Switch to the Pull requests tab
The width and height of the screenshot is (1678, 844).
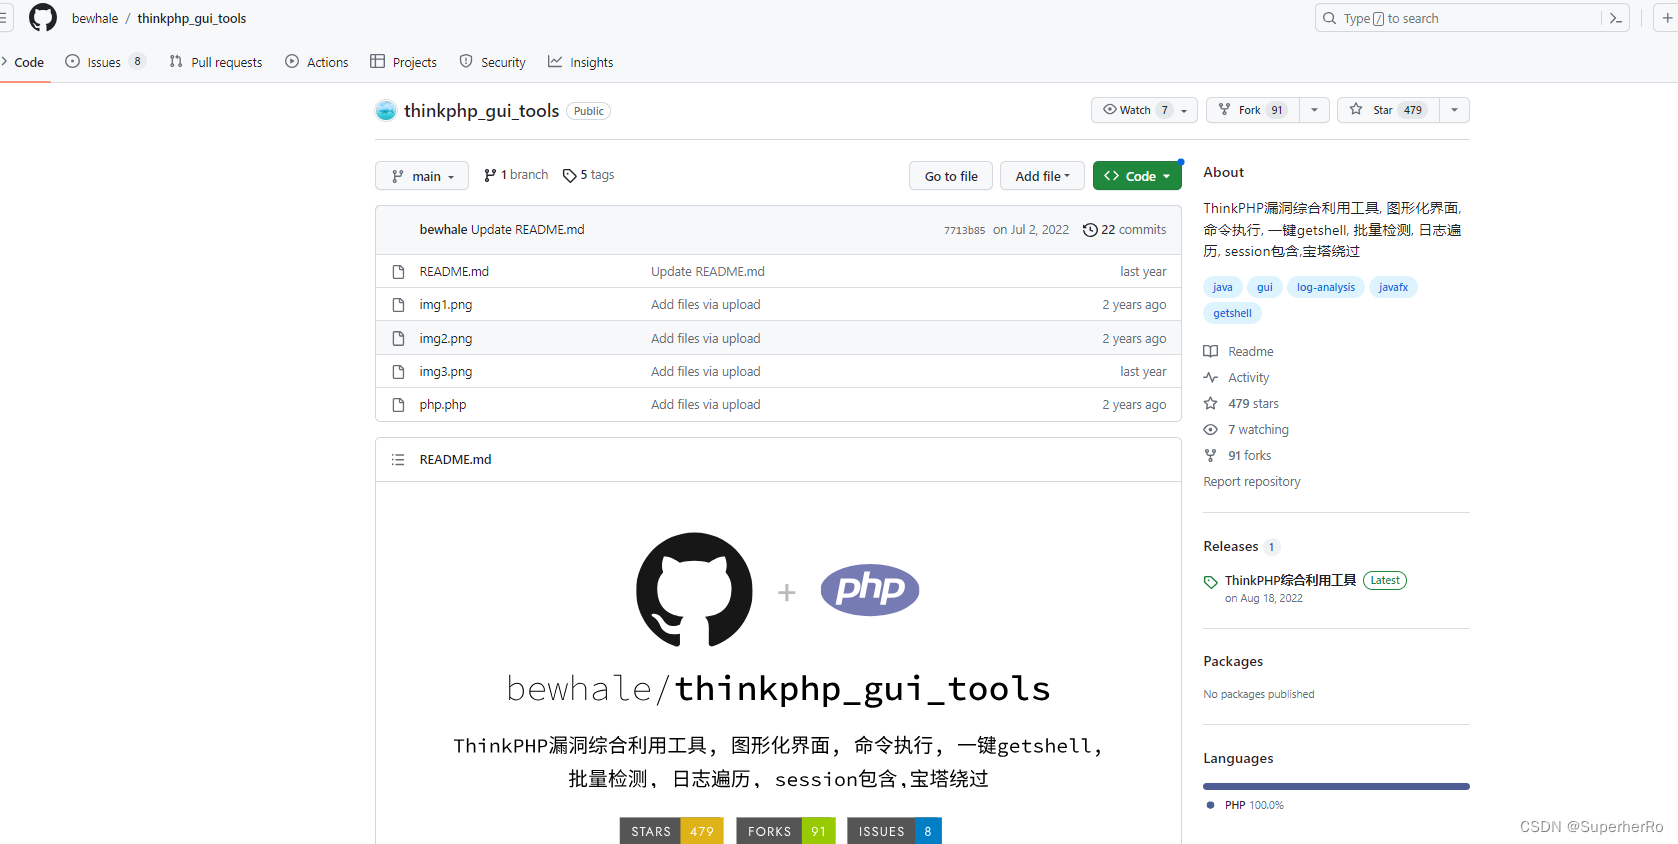(x=216, y=62)
